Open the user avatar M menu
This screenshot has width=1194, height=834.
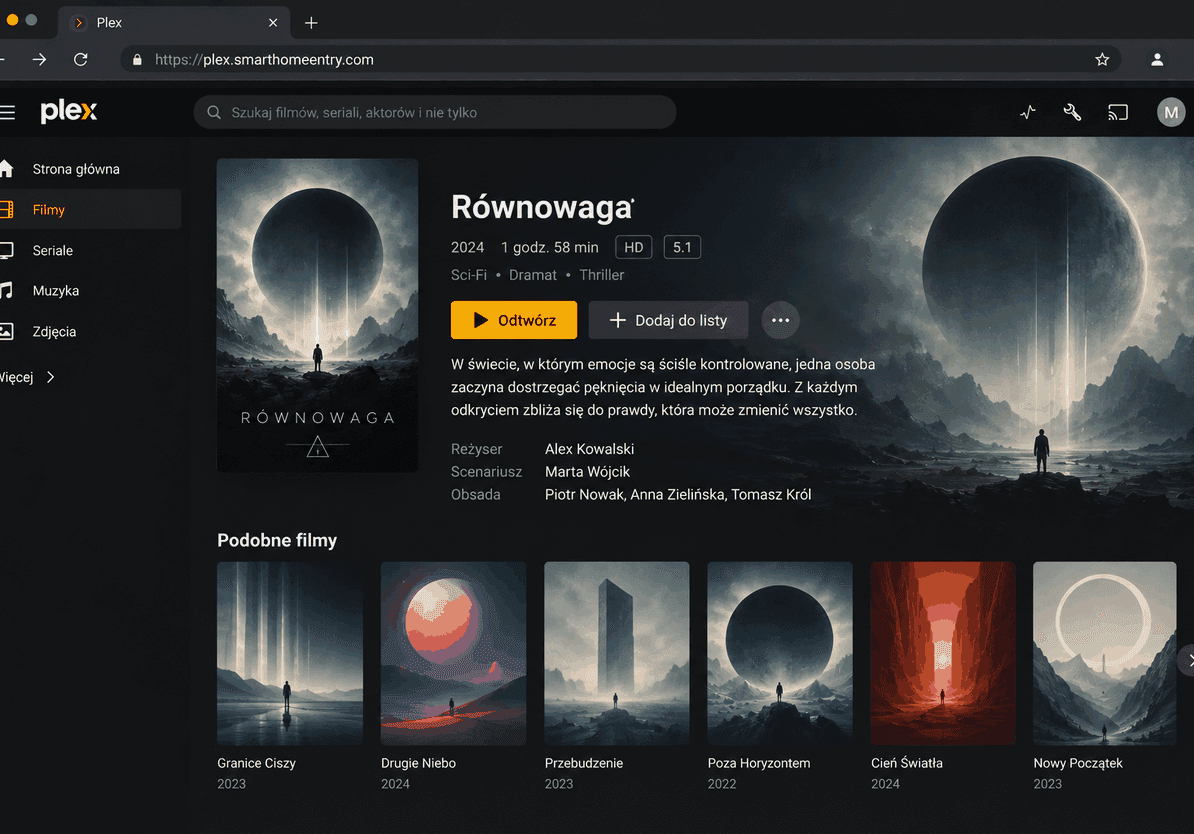pyautogui.click(x=1171, y=113)
